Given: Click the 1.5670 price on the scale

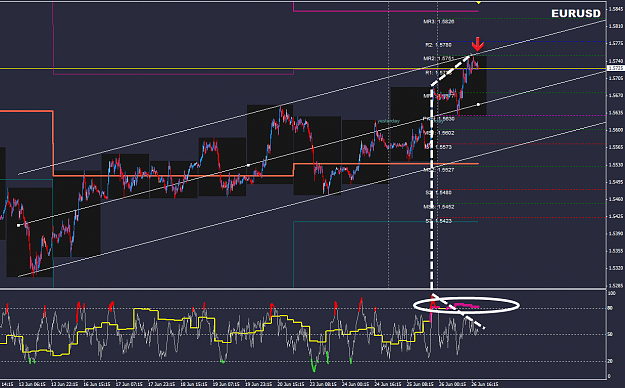Looking at the screenshot, I should [616, 95].
